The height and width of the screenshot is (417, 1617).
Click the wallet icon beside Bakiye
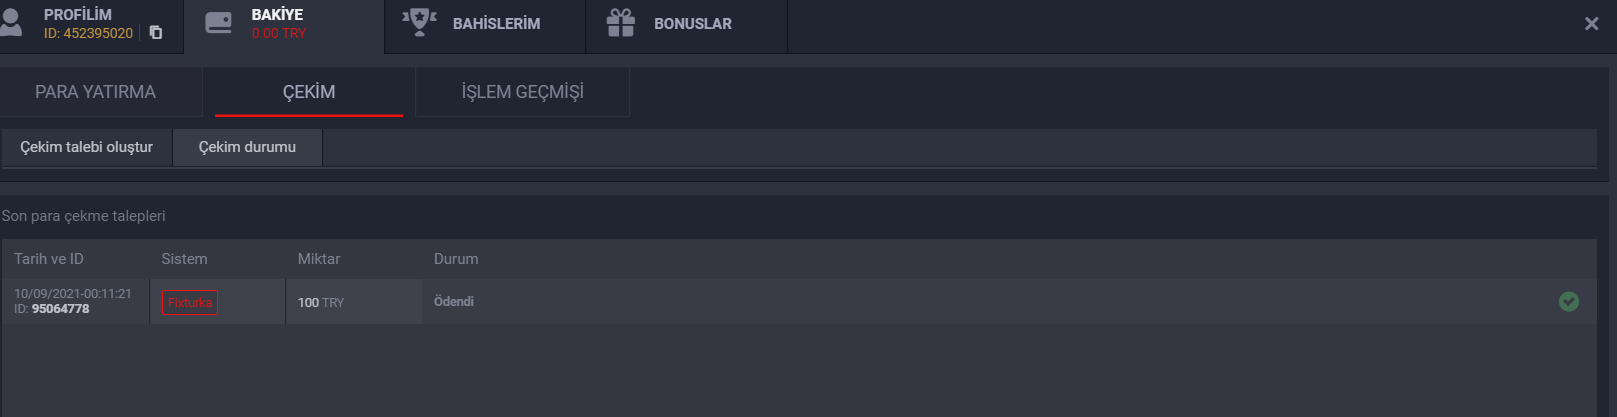(x=218, y=23)
